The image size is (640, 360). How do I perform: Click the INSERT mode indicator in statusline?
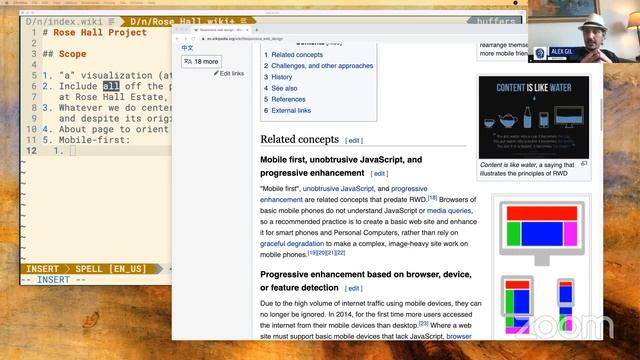point(42,269)
